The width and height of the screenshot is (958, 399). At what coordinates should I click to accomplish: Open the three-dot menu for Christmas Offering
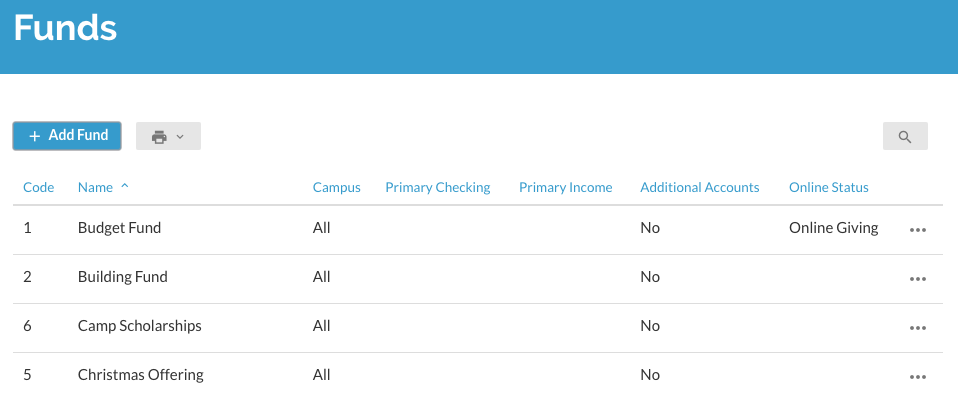point(918,376)
